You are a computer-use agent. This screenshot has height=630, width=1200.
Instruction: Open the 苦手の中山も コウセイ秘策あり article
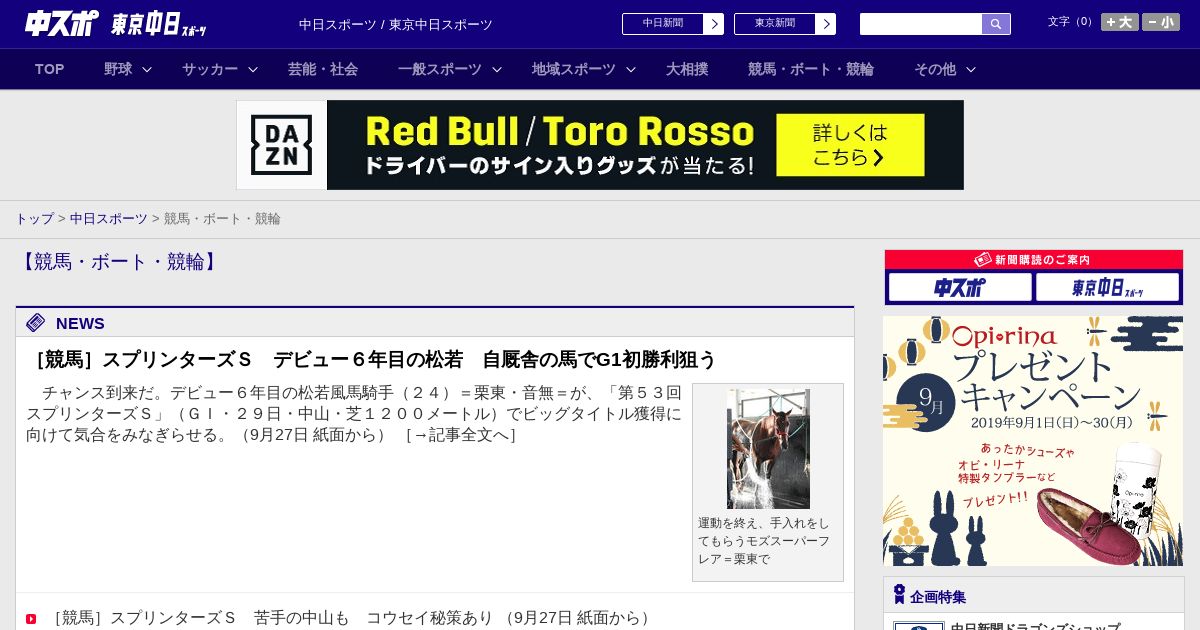(352, 618)
